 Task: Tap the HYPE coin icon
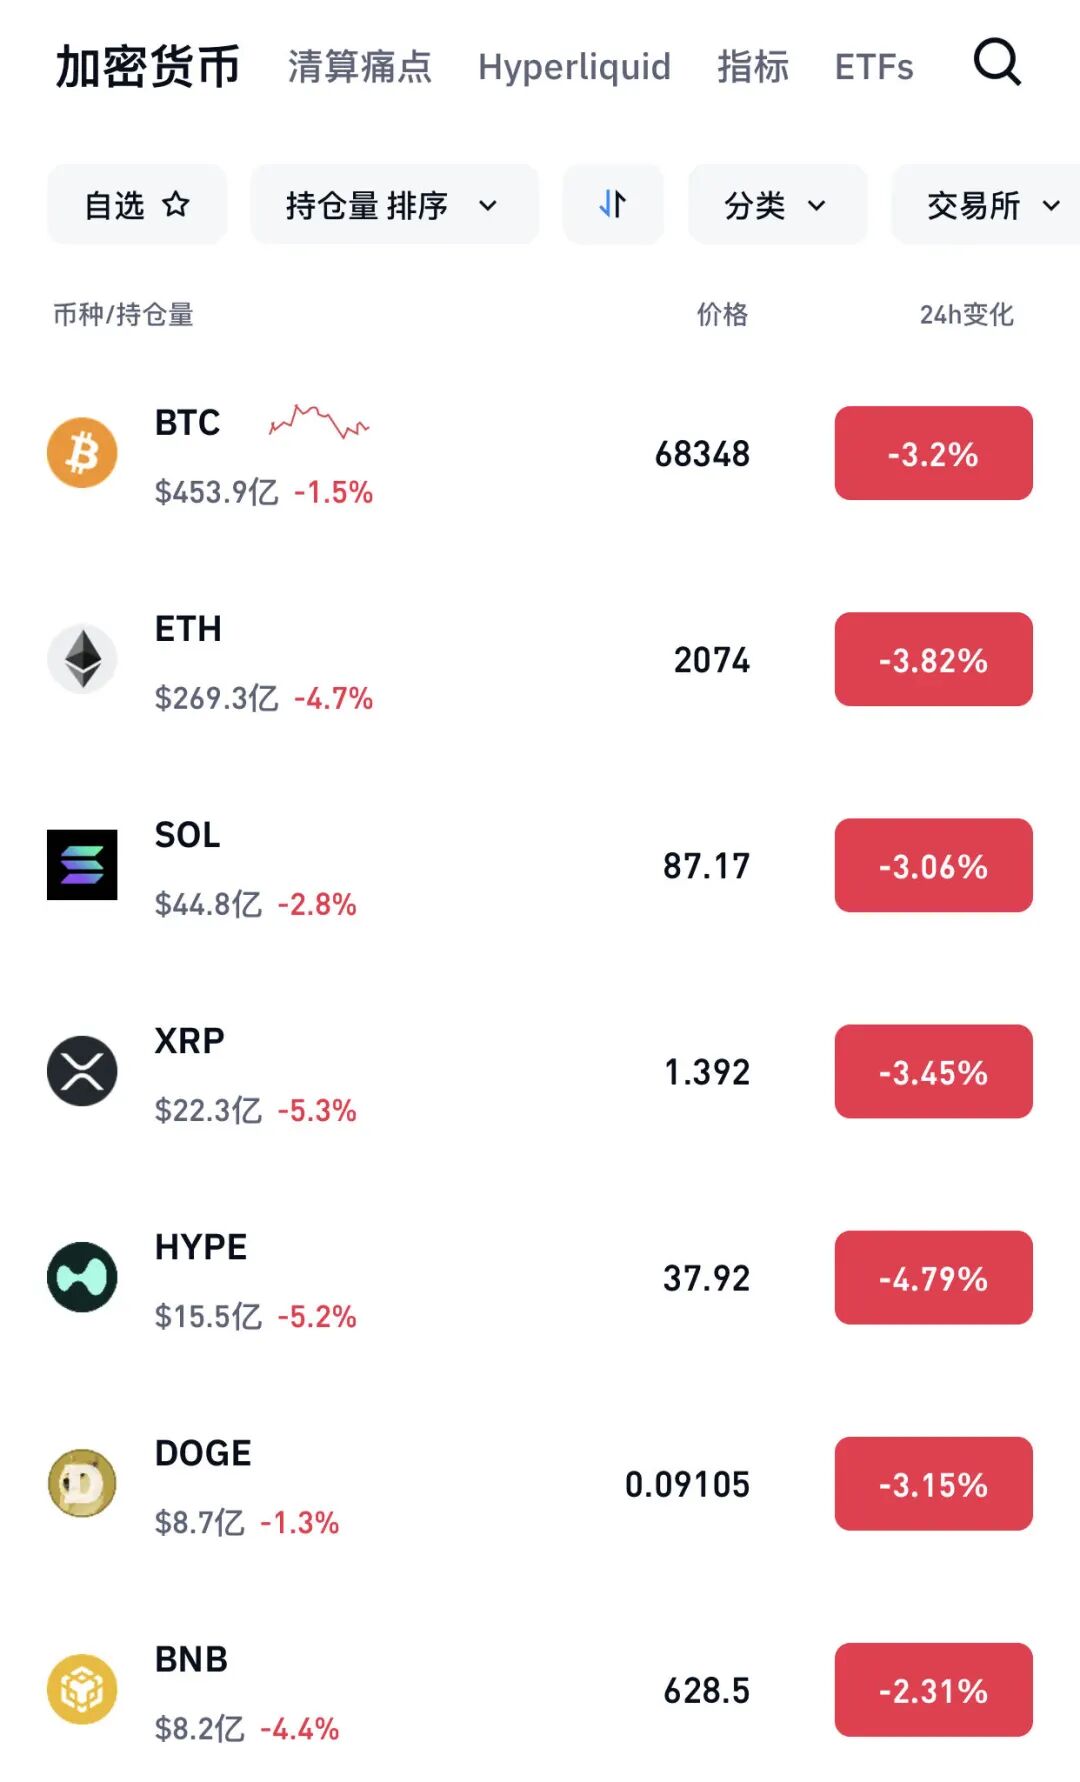pos(82,1277)
